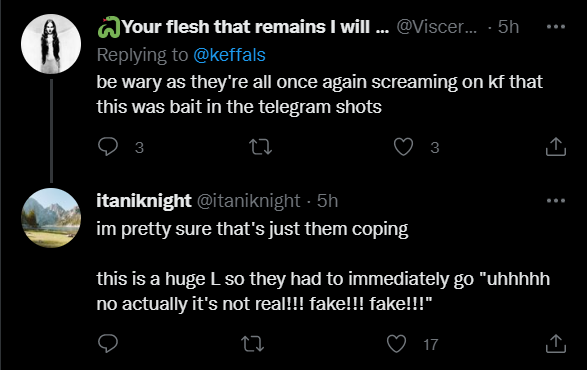
Task: Share itaniknight's tweet via share icon
Action: click(x=556, y=343)
